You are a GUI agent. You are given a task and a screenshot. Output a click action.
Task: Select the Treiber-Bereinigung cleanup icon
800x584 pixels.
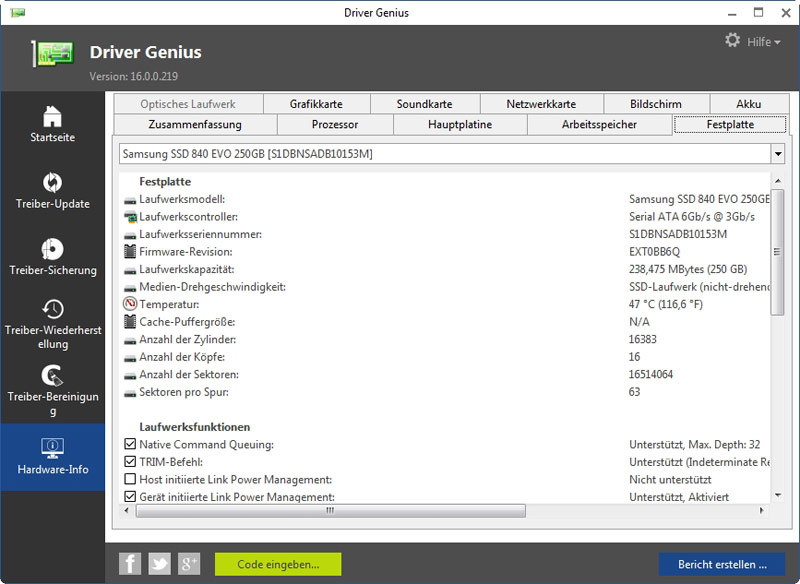[52, 376]
